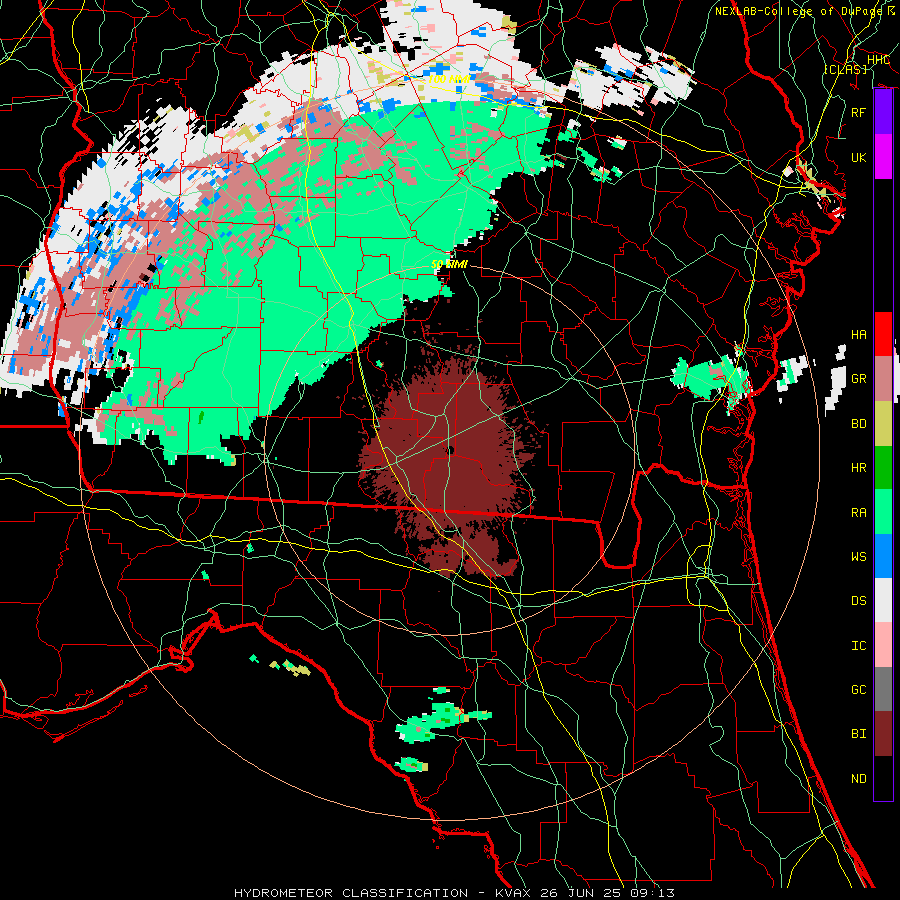Screen dimensions: 900x900
Task: Click the RA legend label
Action: 858,513
